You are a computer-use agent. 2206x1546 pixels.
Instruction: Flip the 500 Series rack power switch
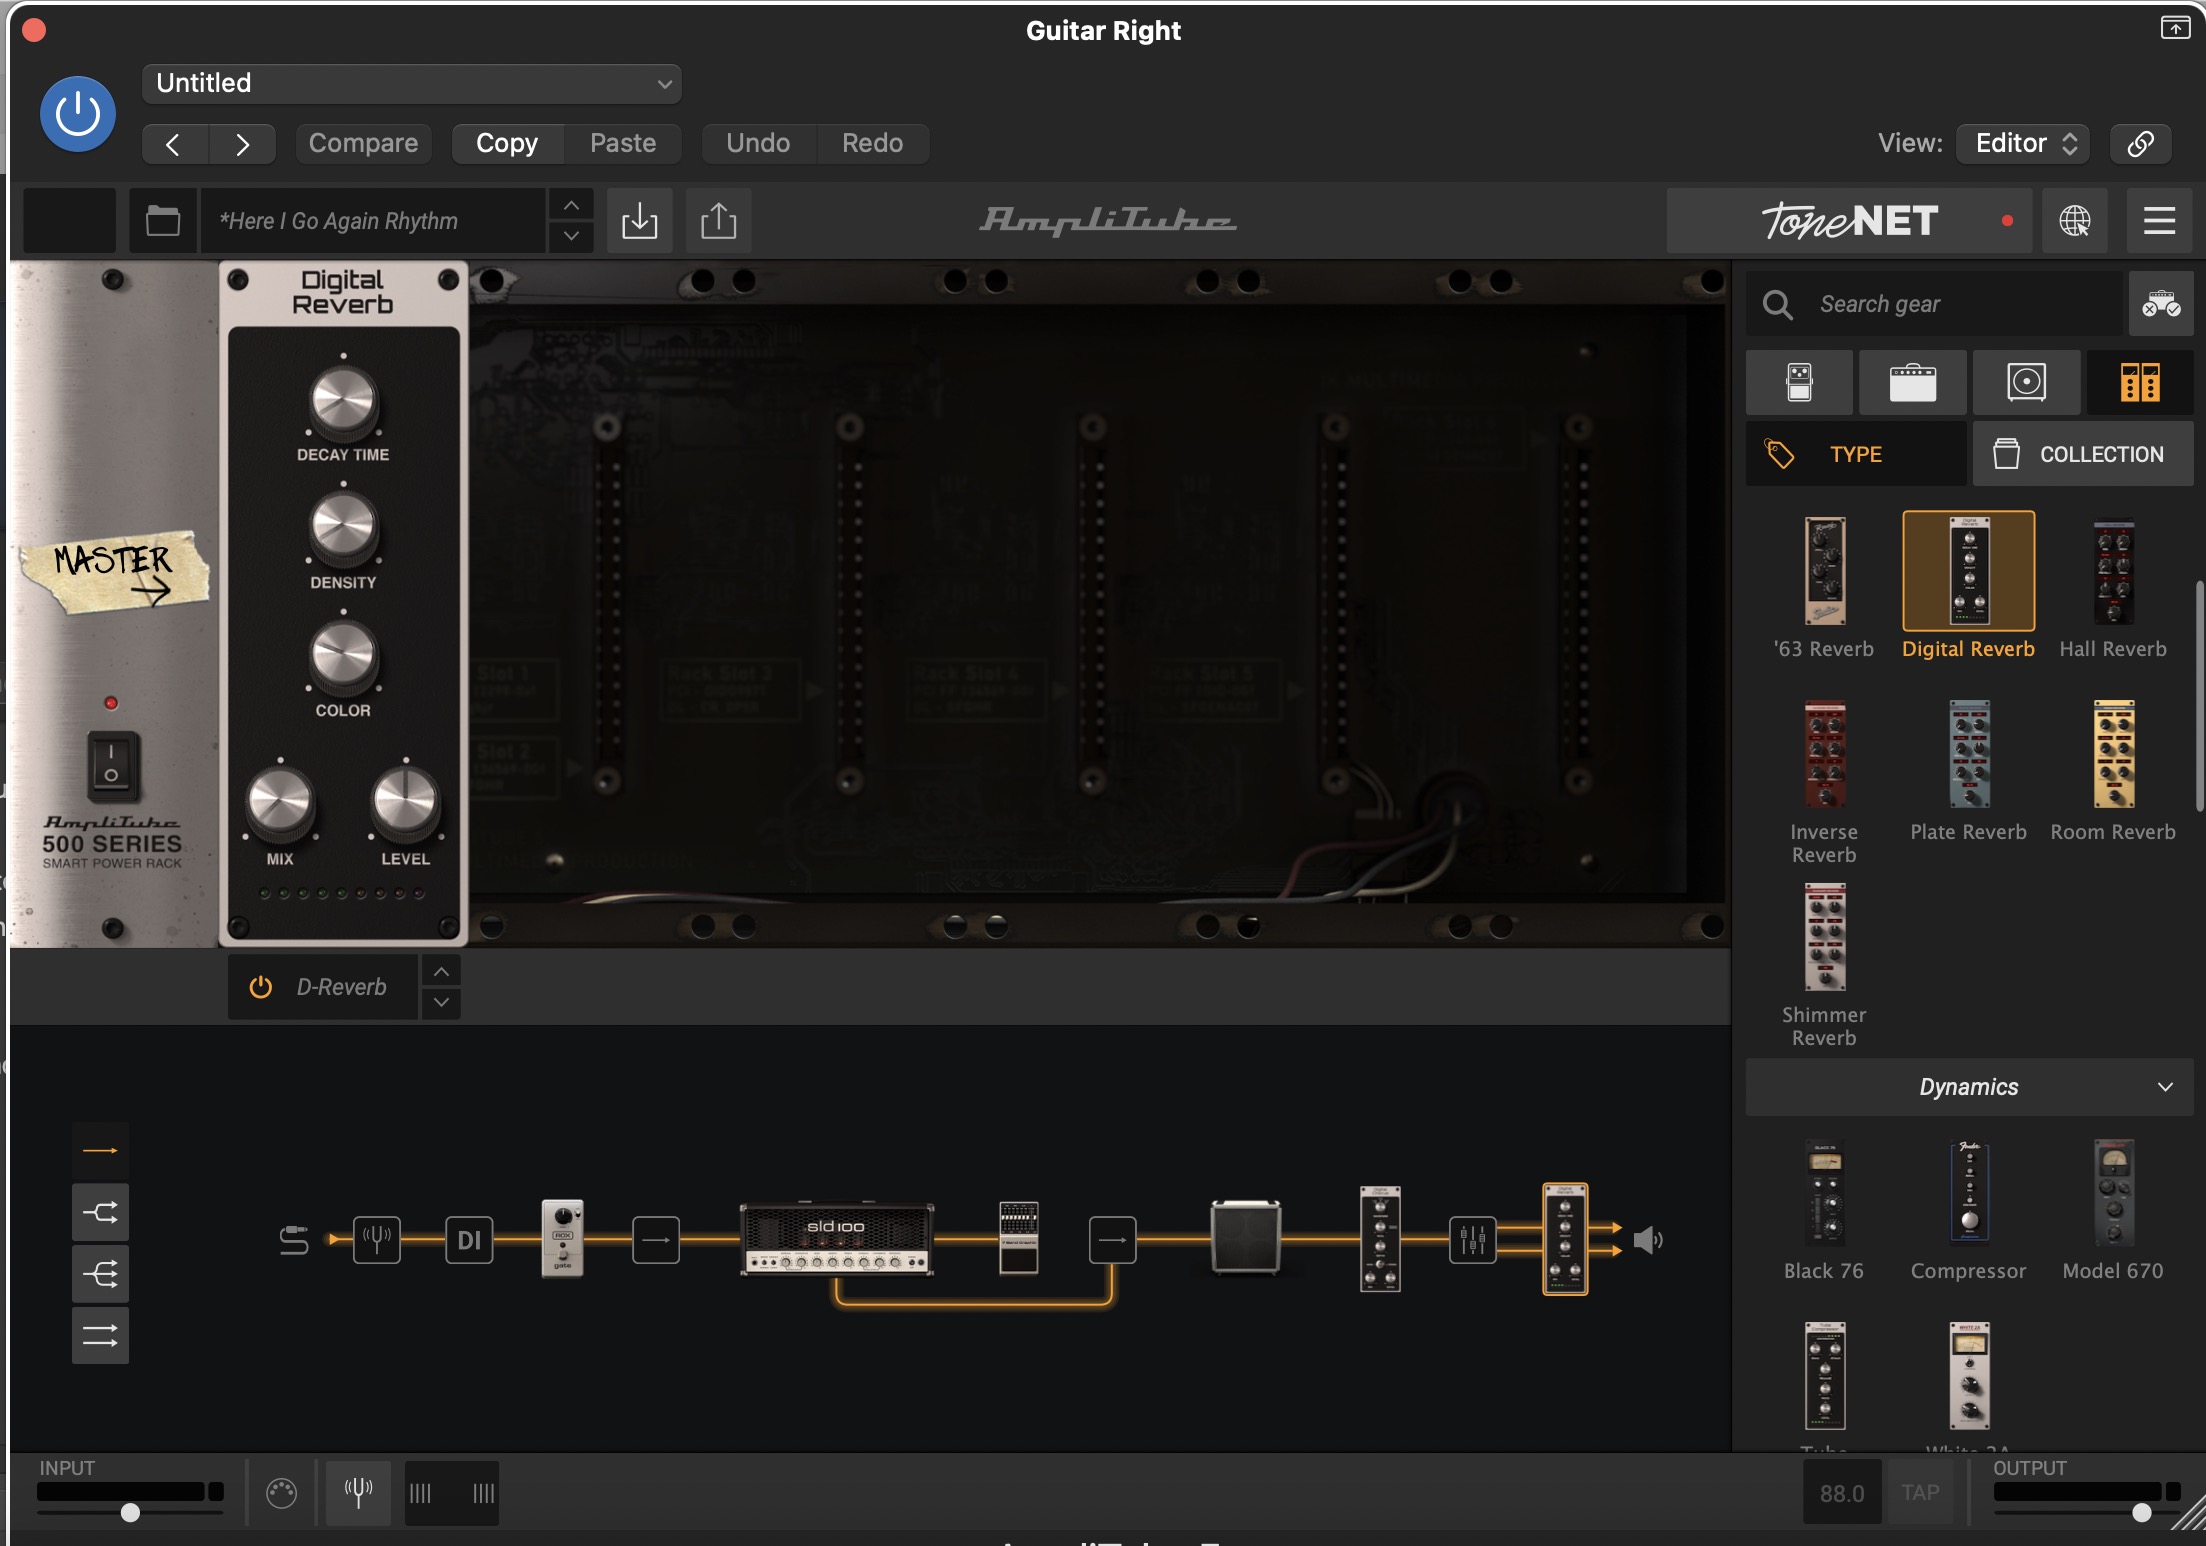[112, 767]
